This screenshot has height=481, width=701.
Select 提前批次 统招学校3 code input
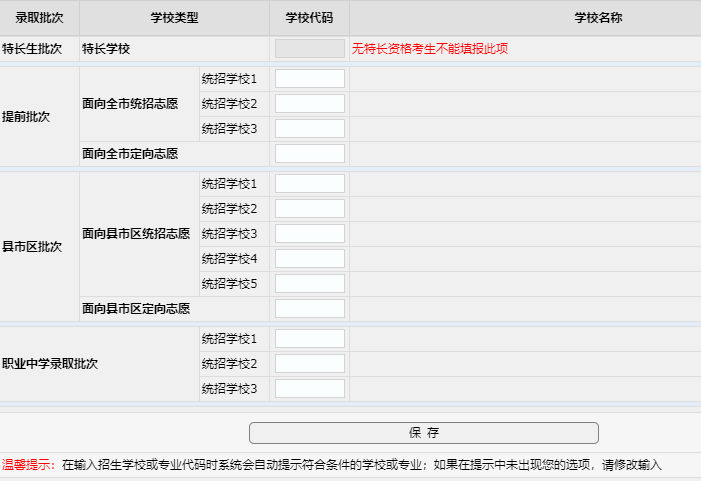(x=310, y=129)
